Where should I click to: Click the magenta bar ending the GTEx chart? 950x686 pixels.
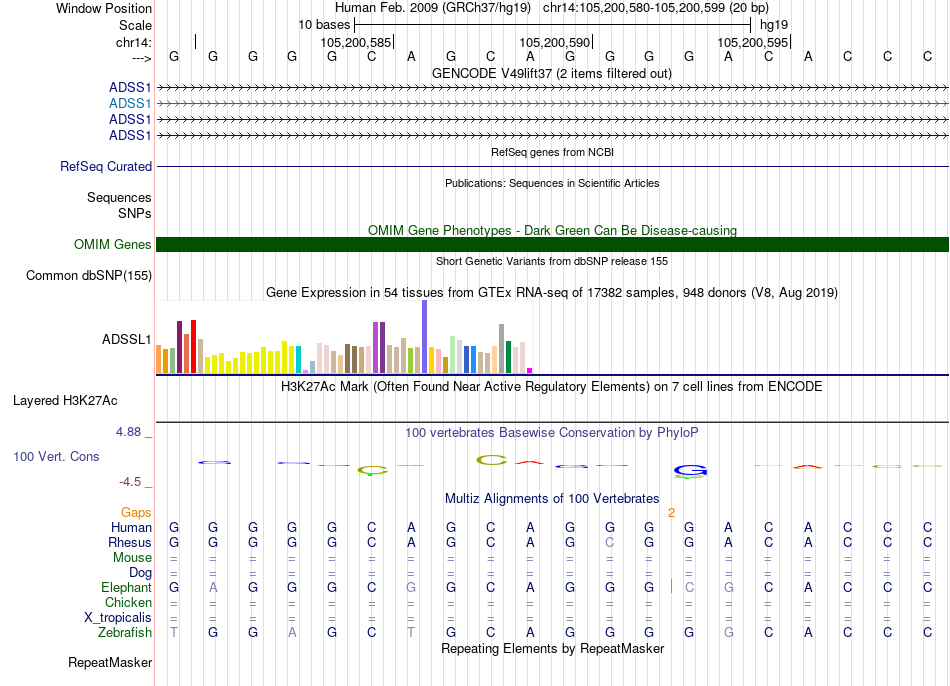530,370
